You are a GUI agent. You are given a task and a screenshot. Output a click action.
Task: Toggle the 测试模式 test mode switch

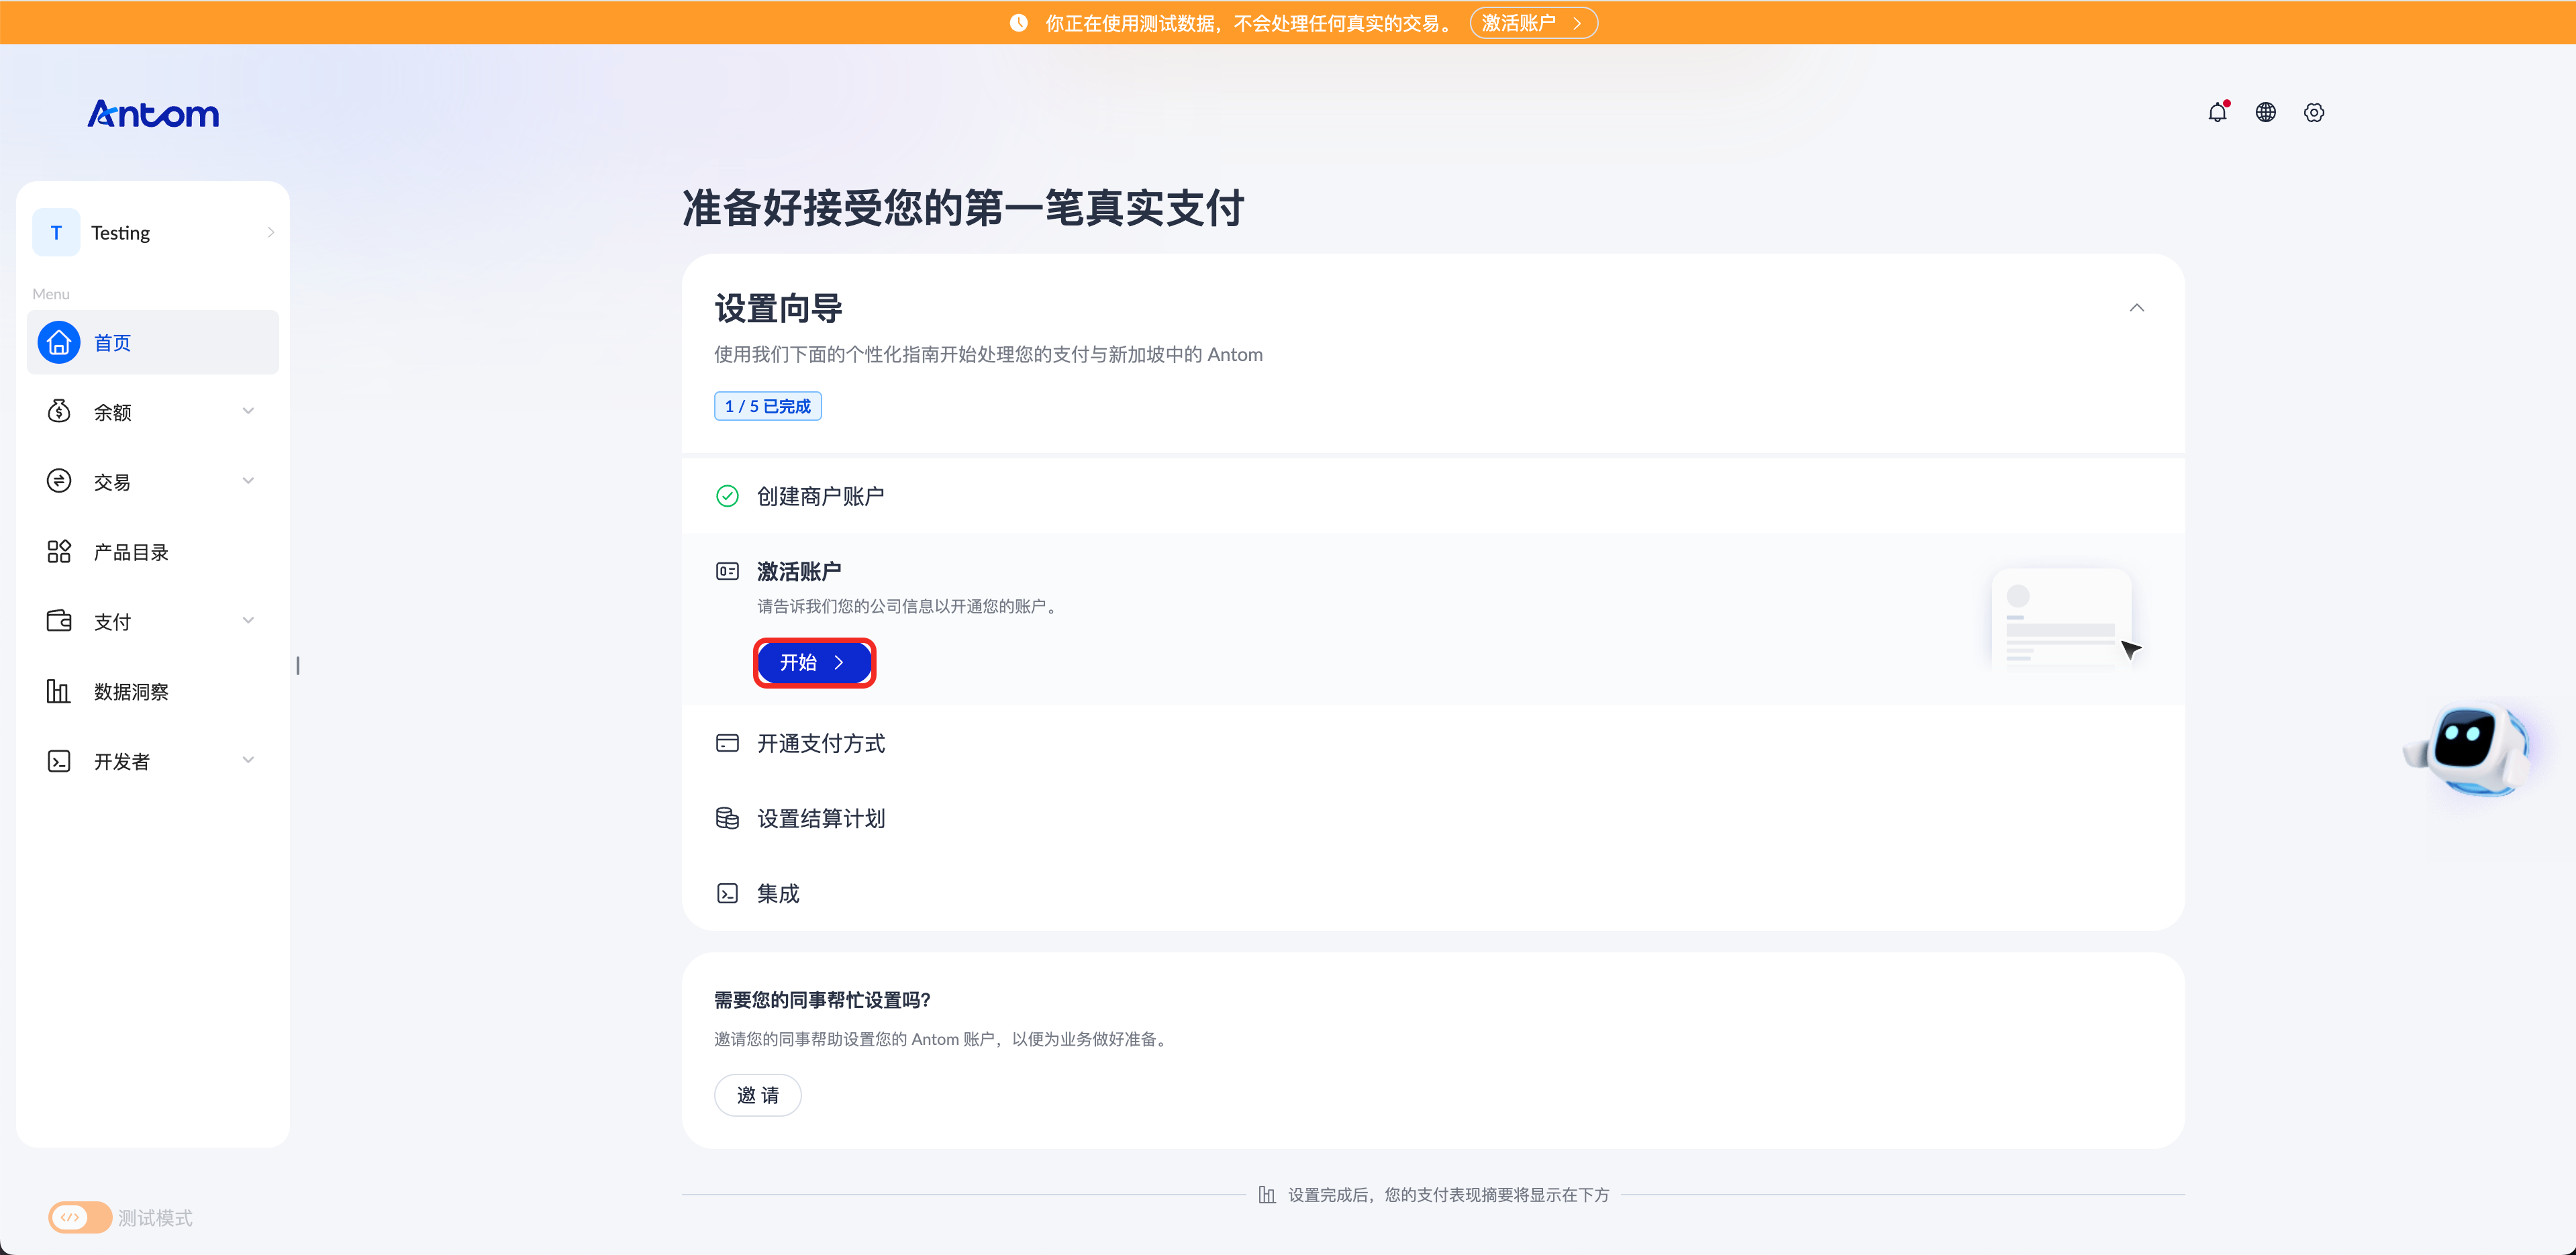(x=80, y=1217)
